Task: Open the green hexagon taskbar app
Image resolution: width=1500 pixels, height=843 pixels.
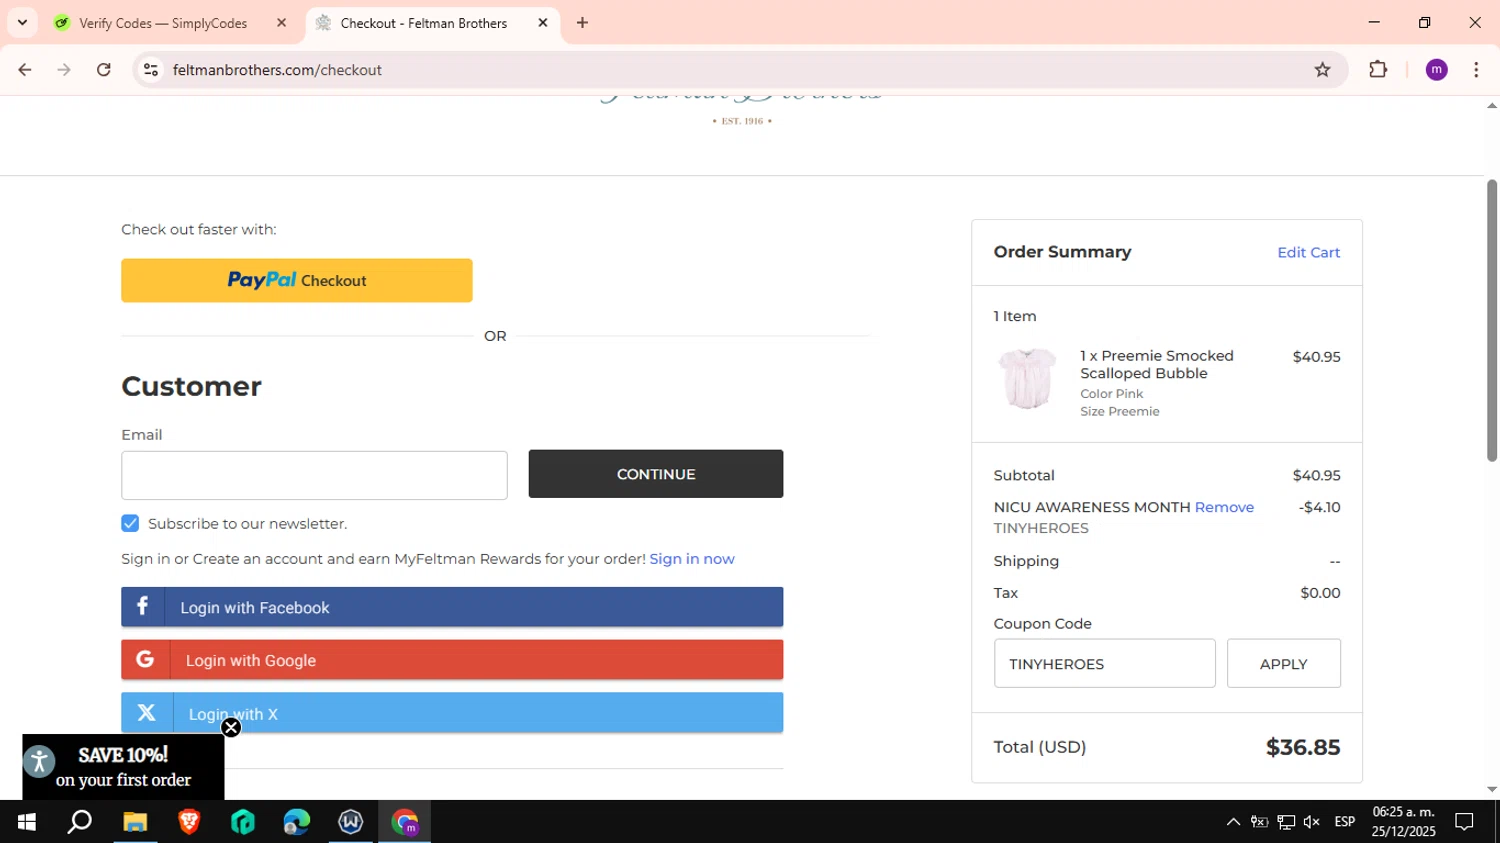Action: tap(243, 822)
